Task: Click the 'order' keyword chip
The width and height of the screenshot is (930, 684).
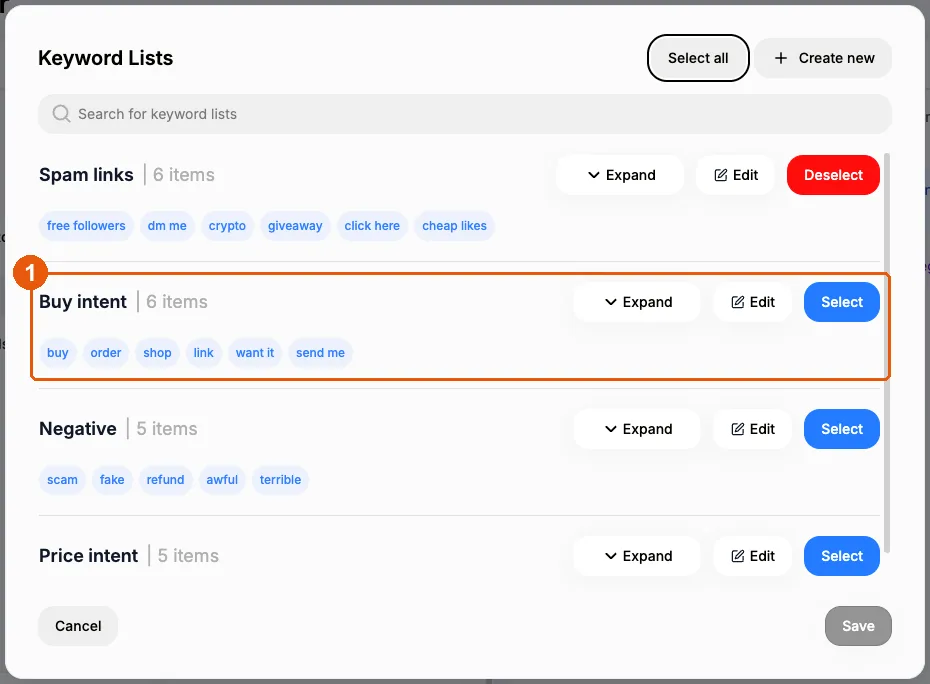Action: [106, 353]
